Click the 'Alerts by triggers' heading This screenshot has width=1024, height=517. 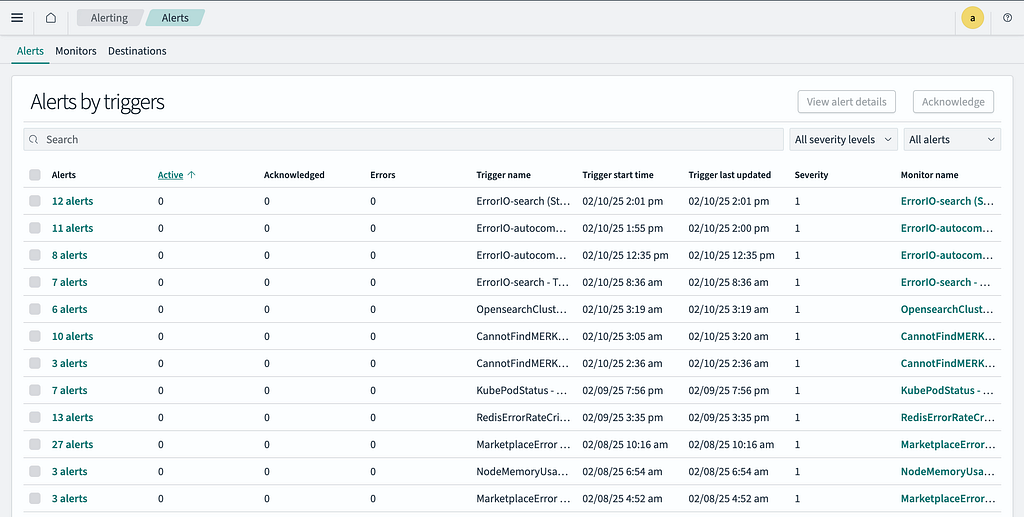pos(97,102)
